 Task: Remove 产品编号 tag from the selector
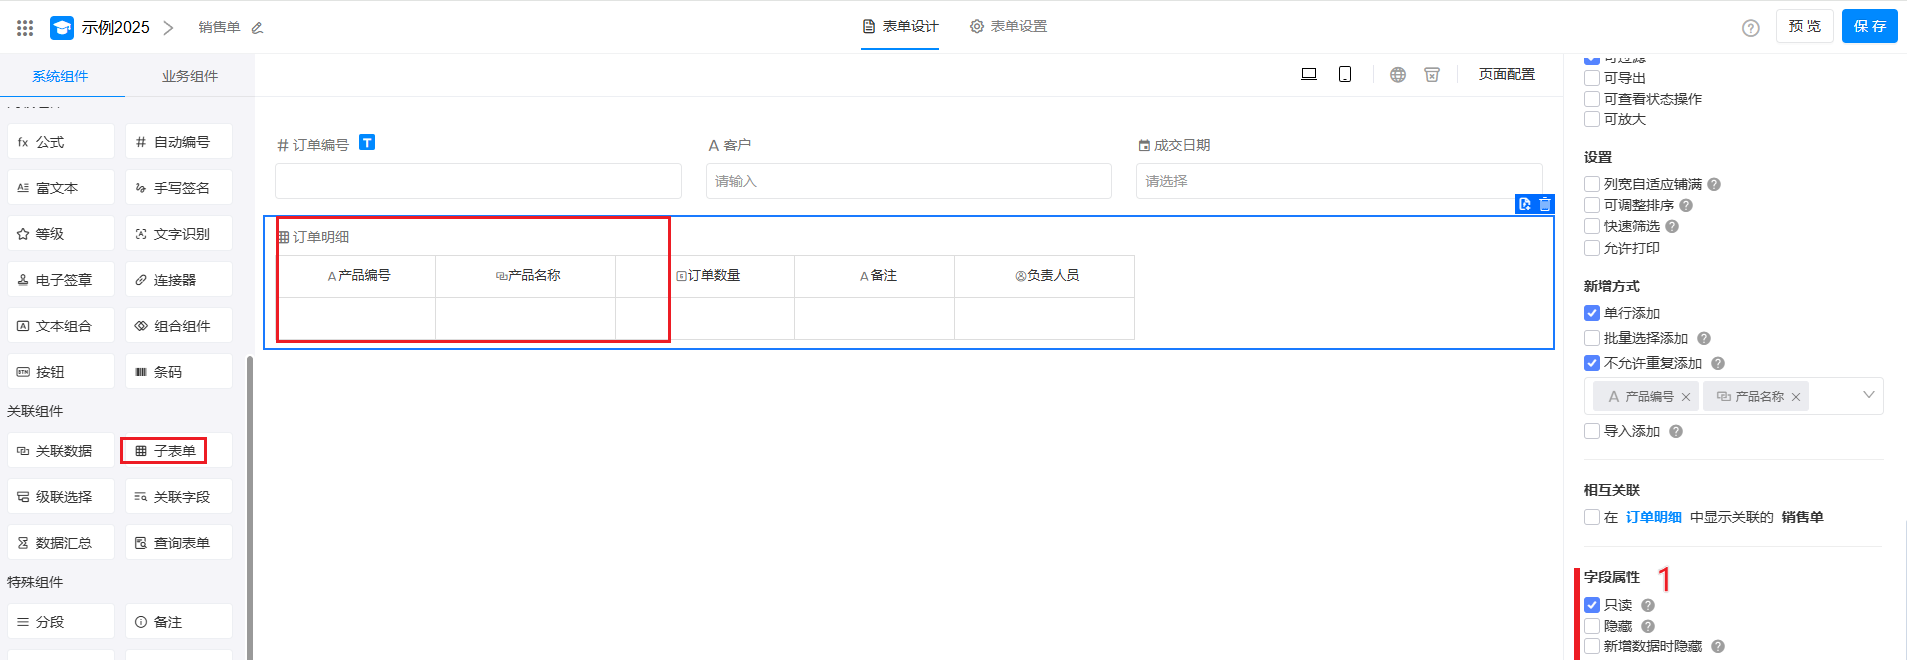1686,397
